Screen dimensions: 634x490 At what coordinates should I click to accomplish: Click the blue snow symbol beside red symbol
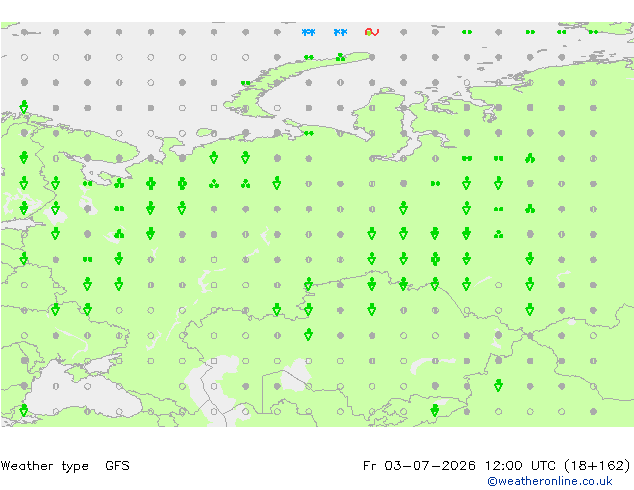tap(340, 32)
